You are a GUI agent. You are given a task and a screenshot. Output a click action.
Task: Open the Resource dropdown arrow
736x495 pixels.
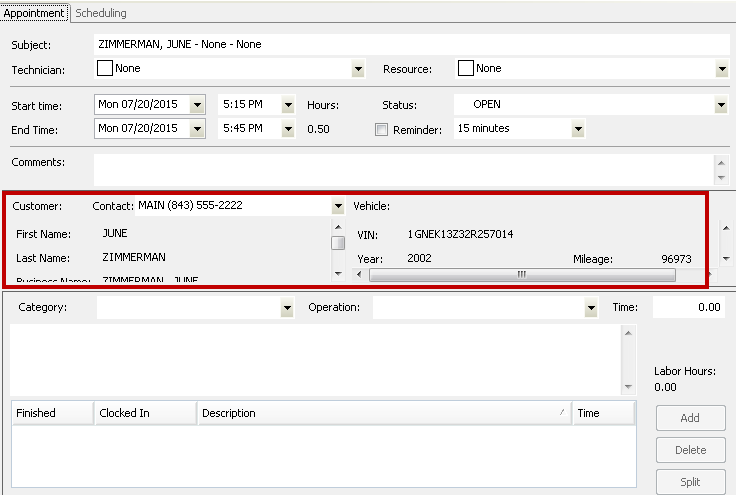click(722, 69)
